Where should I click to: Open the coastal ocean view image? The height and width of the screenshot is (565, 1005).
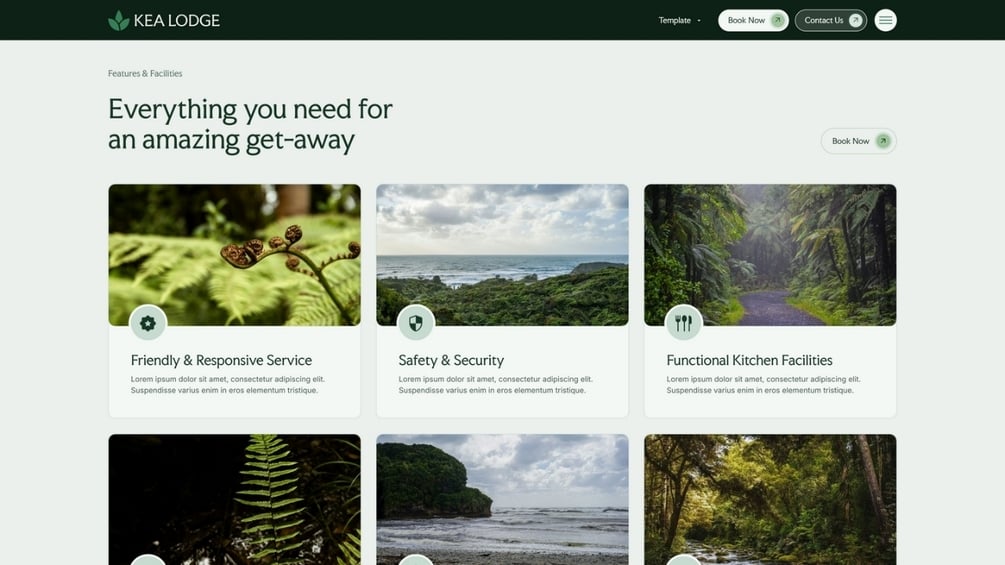click(502, 255)
